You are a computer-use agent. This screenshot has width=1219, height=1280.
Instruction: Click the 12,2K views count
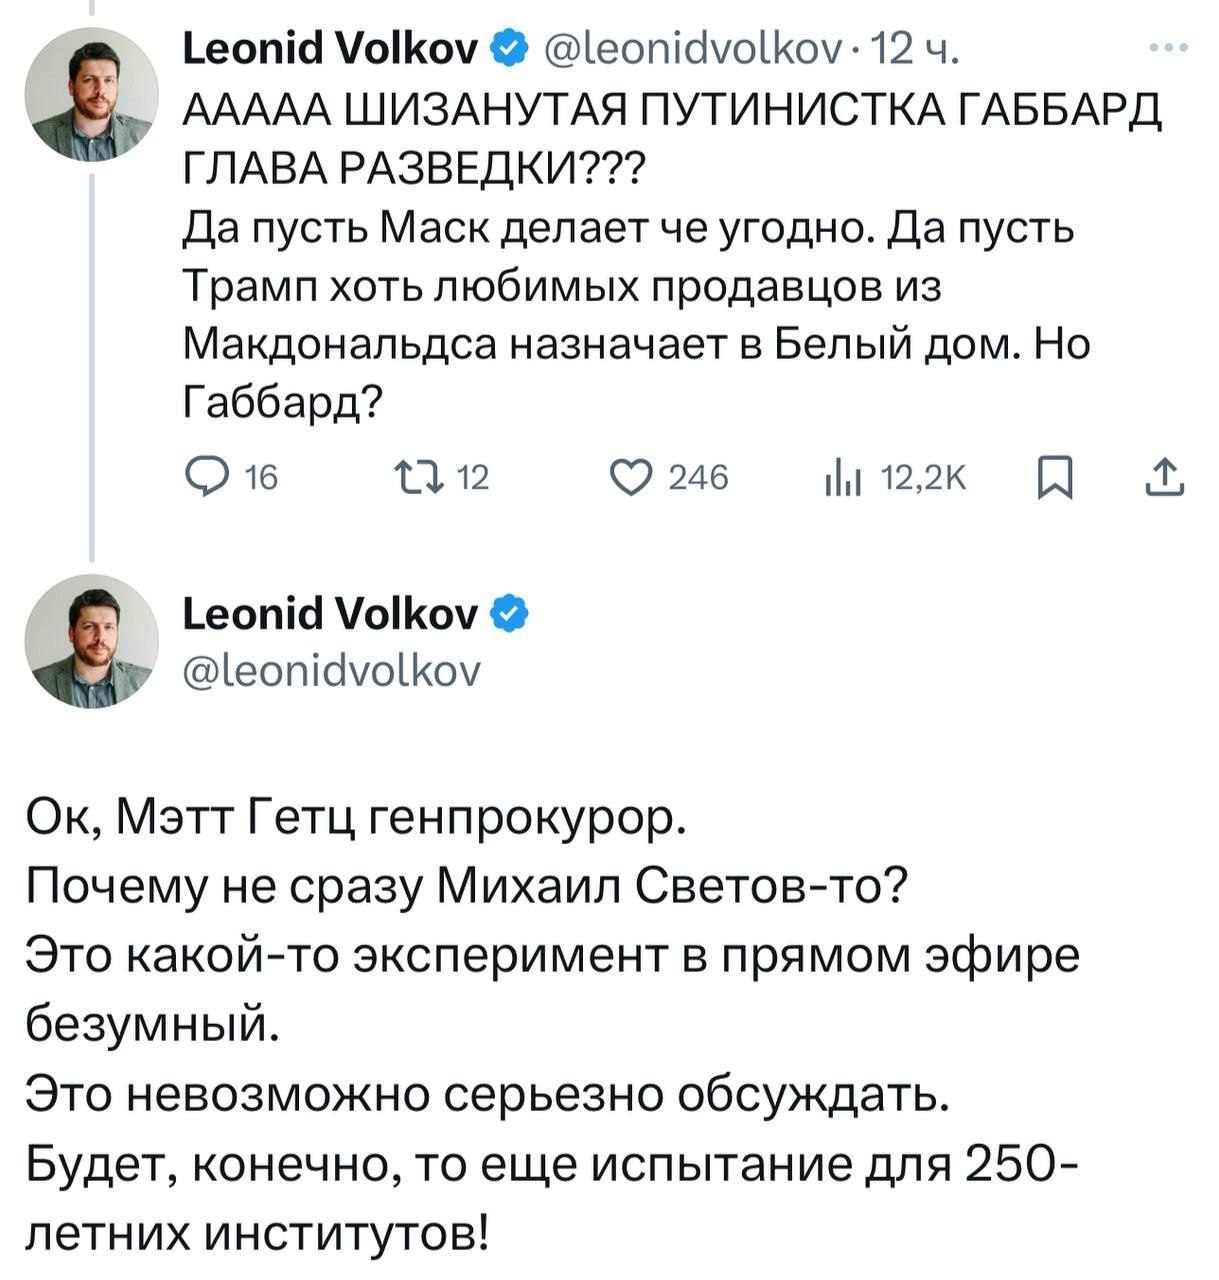coord(922,480)
